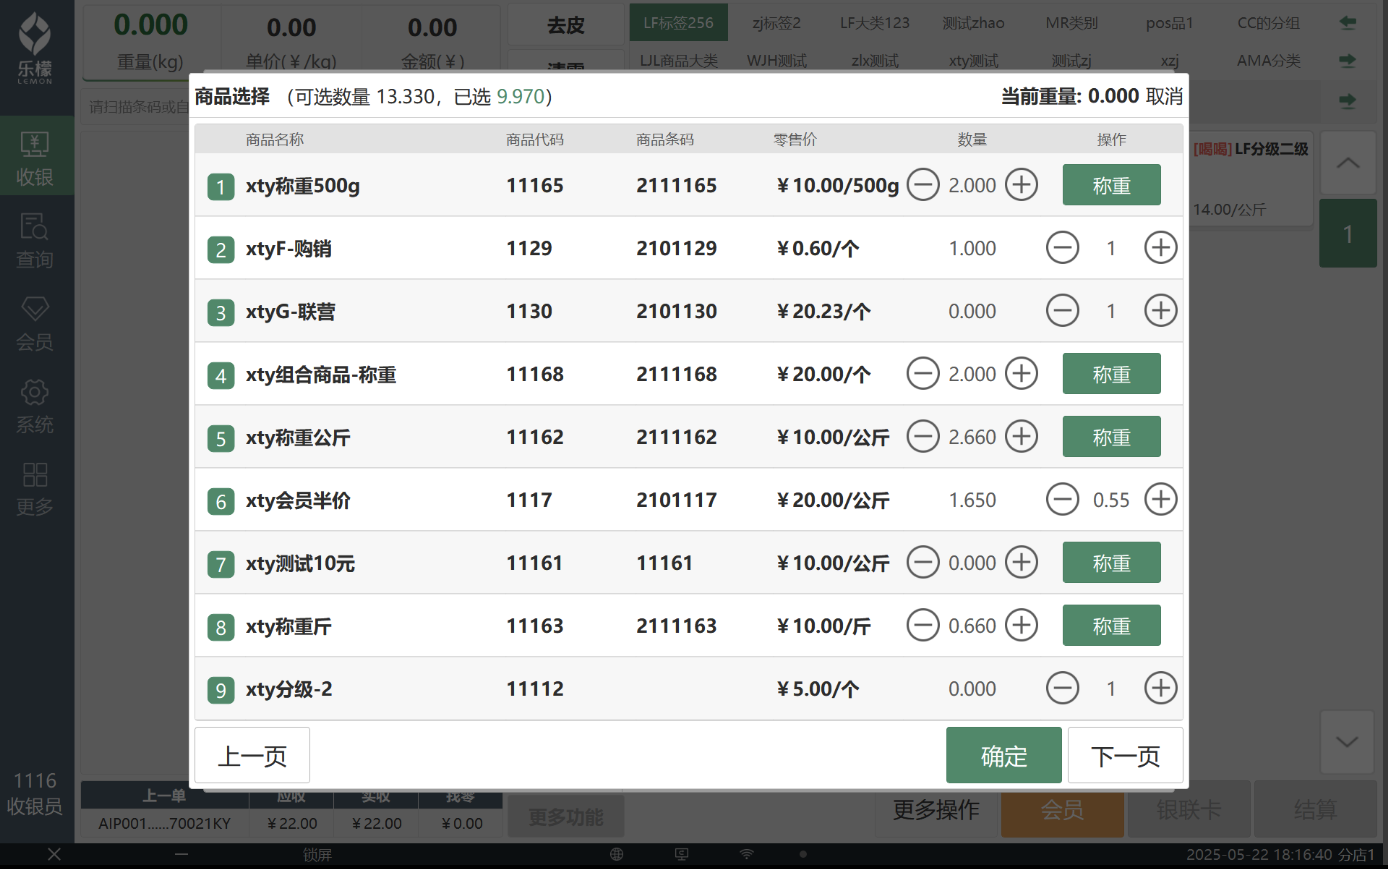Viewport: 1388px width, 869px height.
Task: Click the display icon in bottom bar
Action: pos(682,854)
